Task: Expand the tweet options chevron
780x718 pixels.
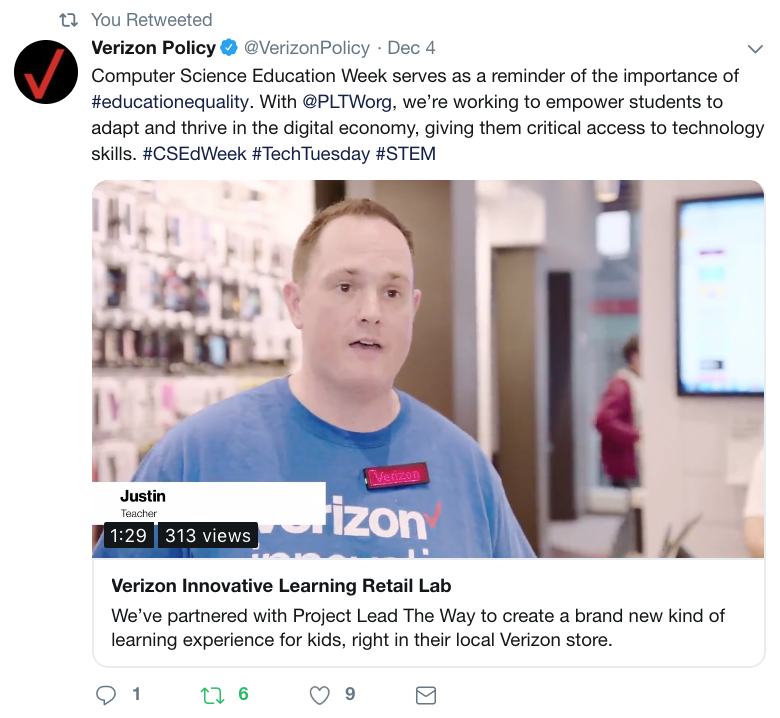Action: (x=755, y=49)
